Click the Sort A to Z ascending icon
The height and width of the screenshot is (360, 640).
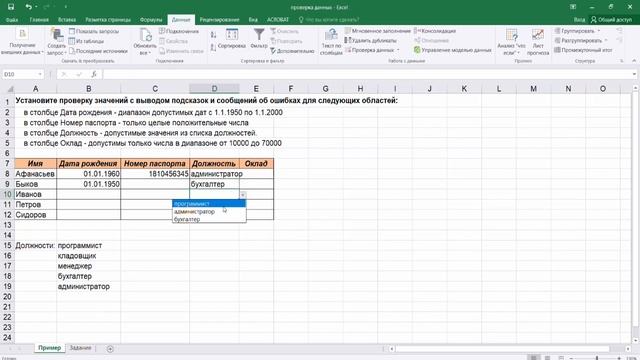213,35
